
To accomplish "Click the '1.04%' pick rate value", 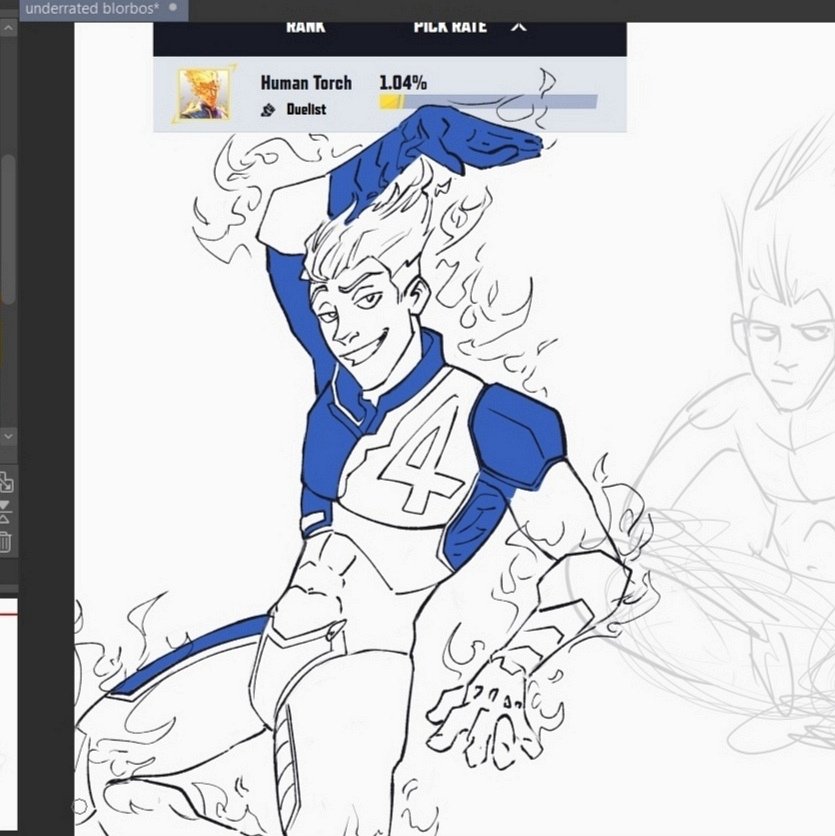I will 403,83.
